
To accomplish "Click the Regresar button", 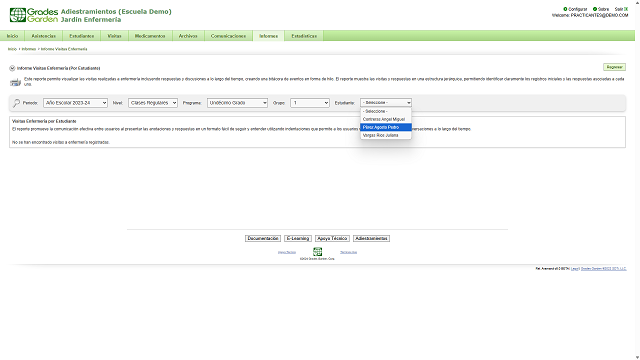I will pos(614,67).
